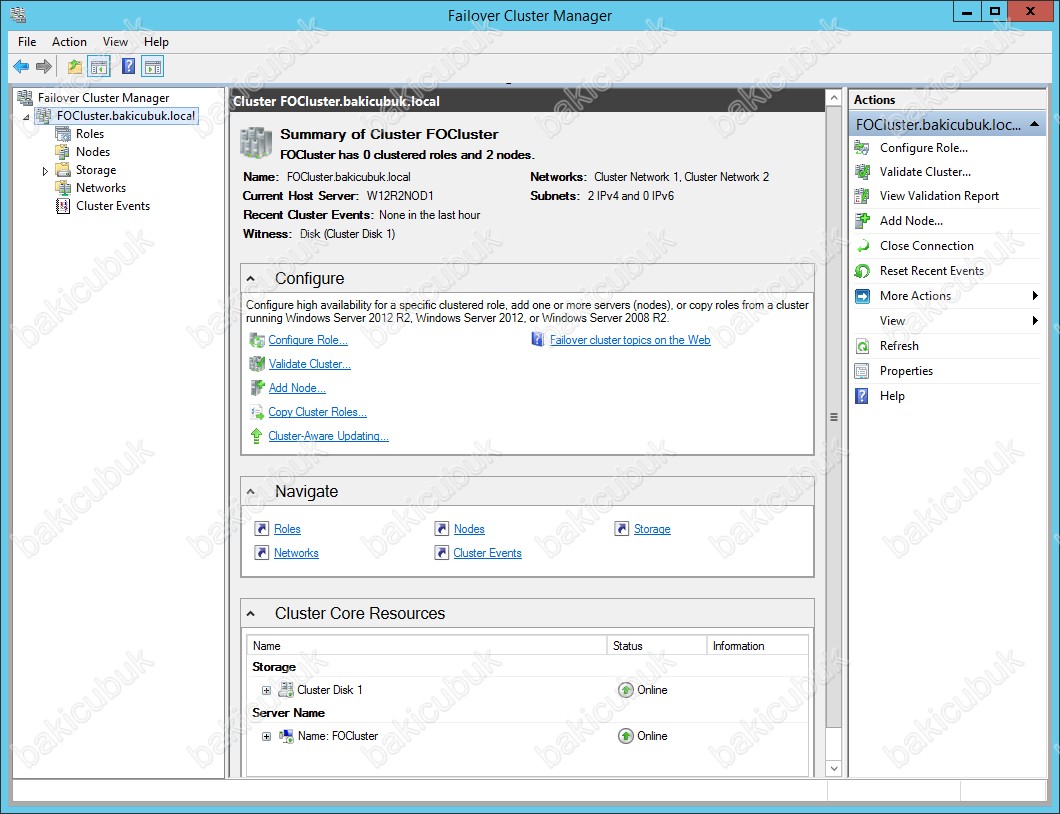Click Cluster Events shortcut in Navigate section
Screen dimensions: 1060x814
pos(487,553)
